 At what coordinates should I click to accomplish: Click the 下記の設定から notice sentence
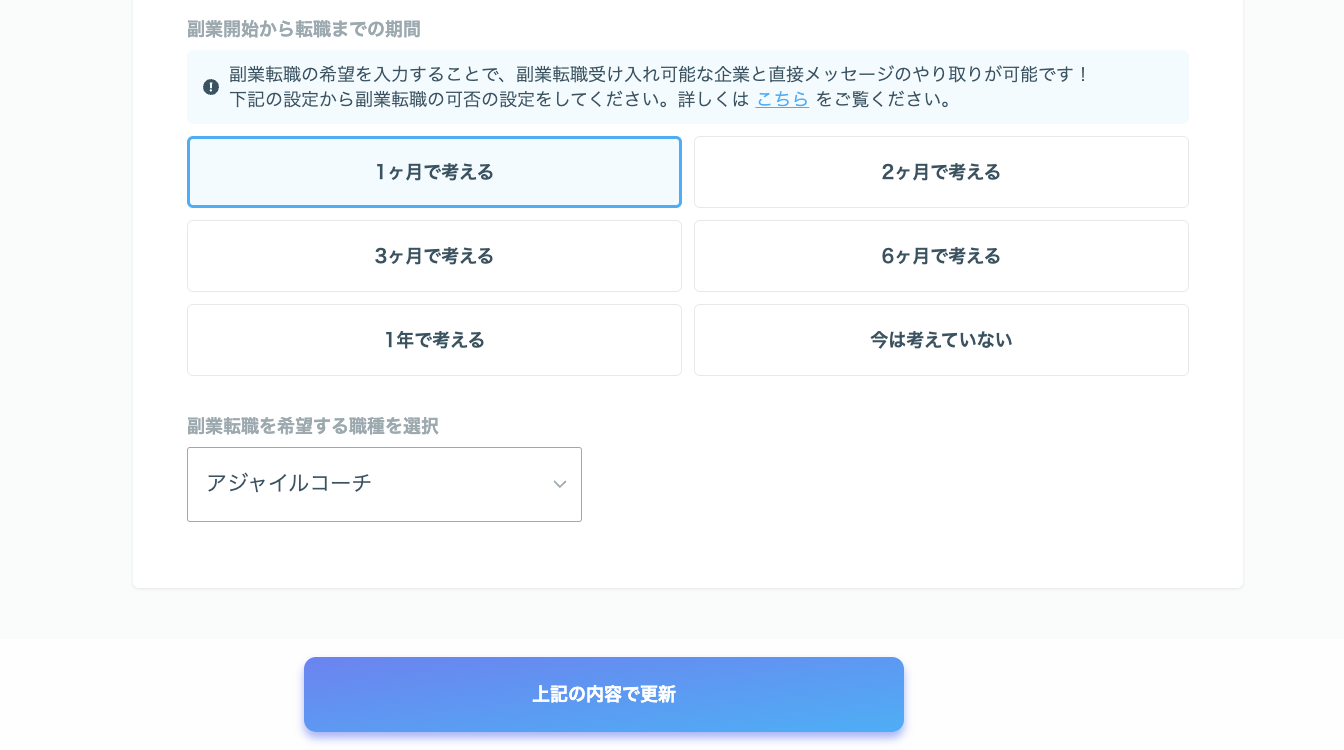point(489,99)
